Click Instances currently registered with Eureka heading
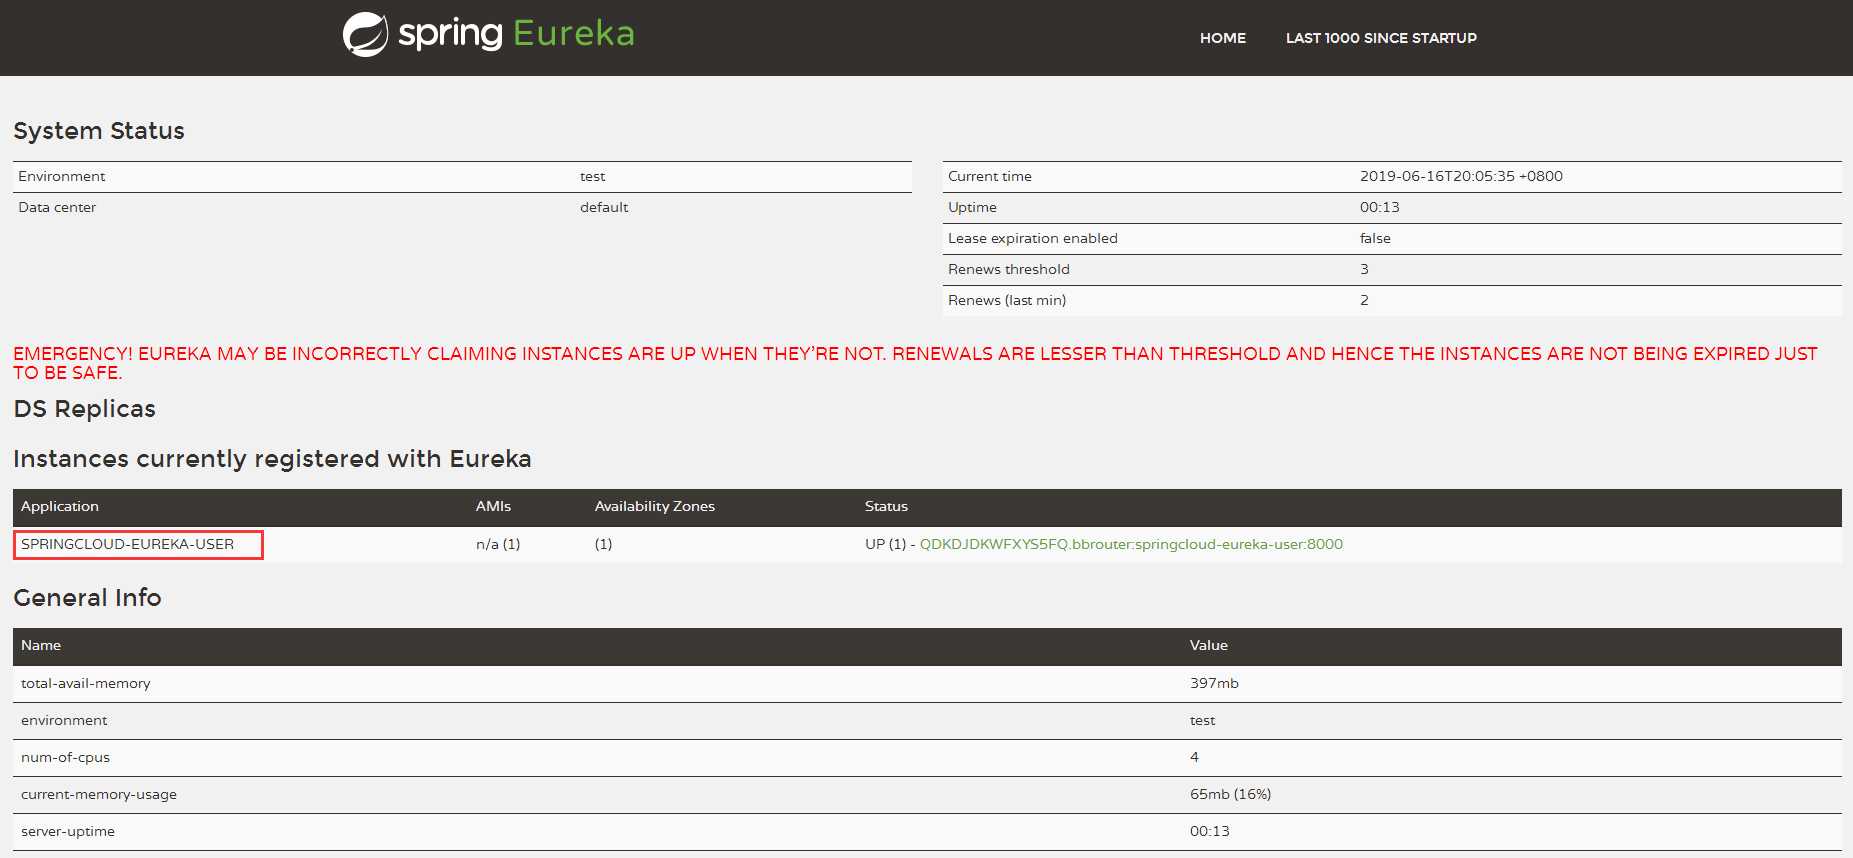The image size is (1853, 858). (x=272, y=459)
